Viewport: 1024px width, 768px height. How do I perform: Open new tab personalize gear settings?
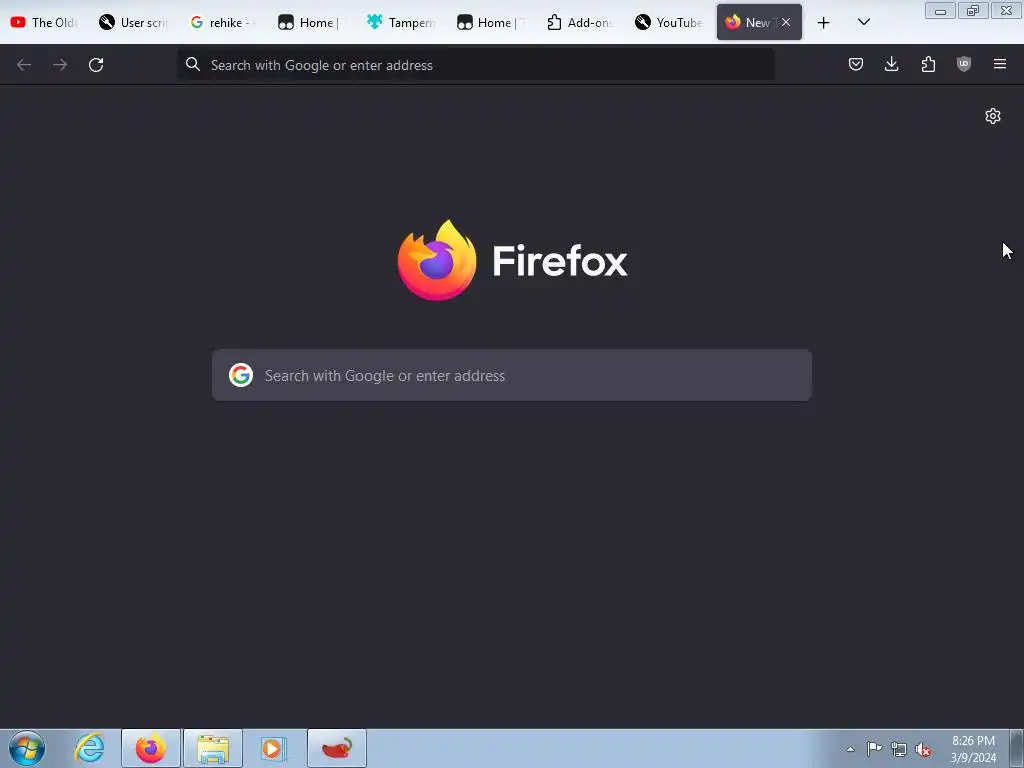(x=993, y=116)
